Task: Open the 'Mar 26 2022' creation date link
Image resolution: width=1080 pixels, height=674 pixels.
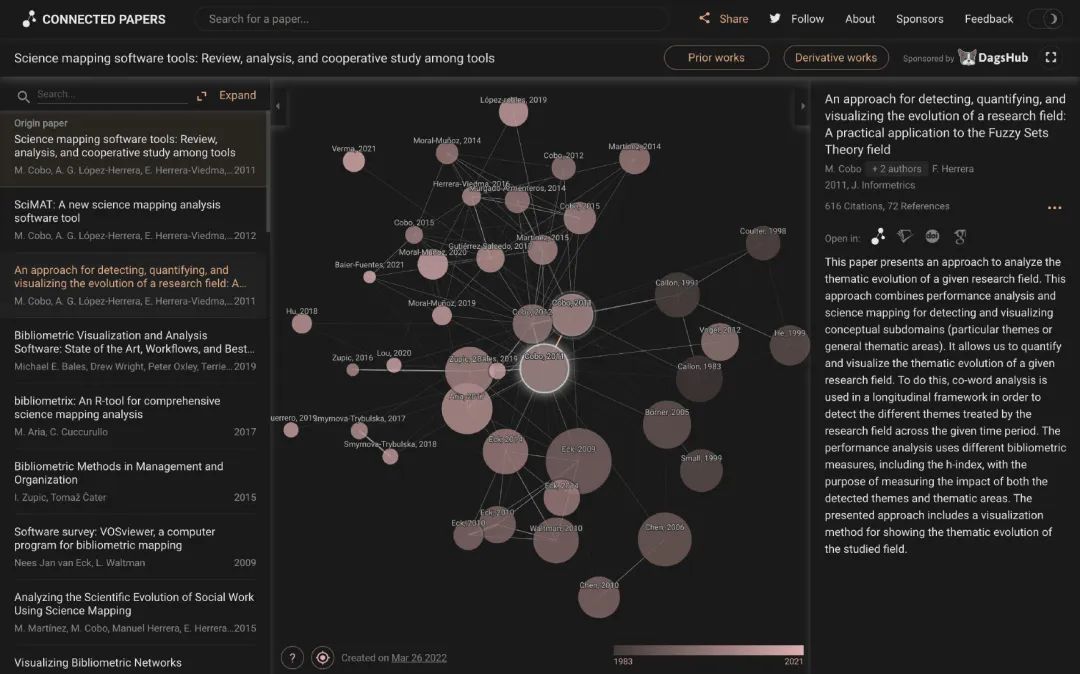Action: [x=419, y=657]
